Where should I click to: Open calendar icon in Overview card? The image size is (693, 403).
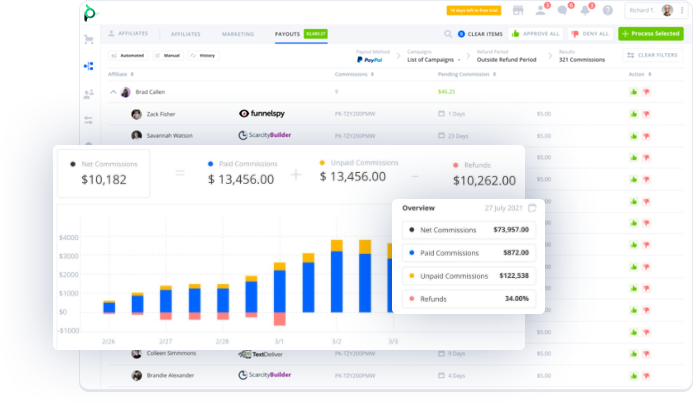532,208
